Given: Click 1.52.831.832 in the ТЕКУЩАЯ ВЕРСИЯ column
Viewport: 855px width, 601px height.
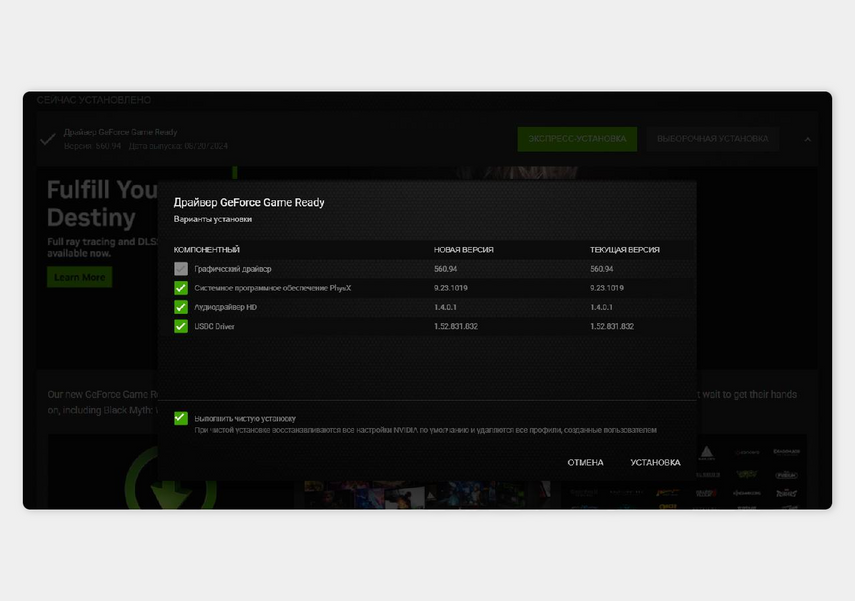Looking at the screenshot, I should 612,326.
